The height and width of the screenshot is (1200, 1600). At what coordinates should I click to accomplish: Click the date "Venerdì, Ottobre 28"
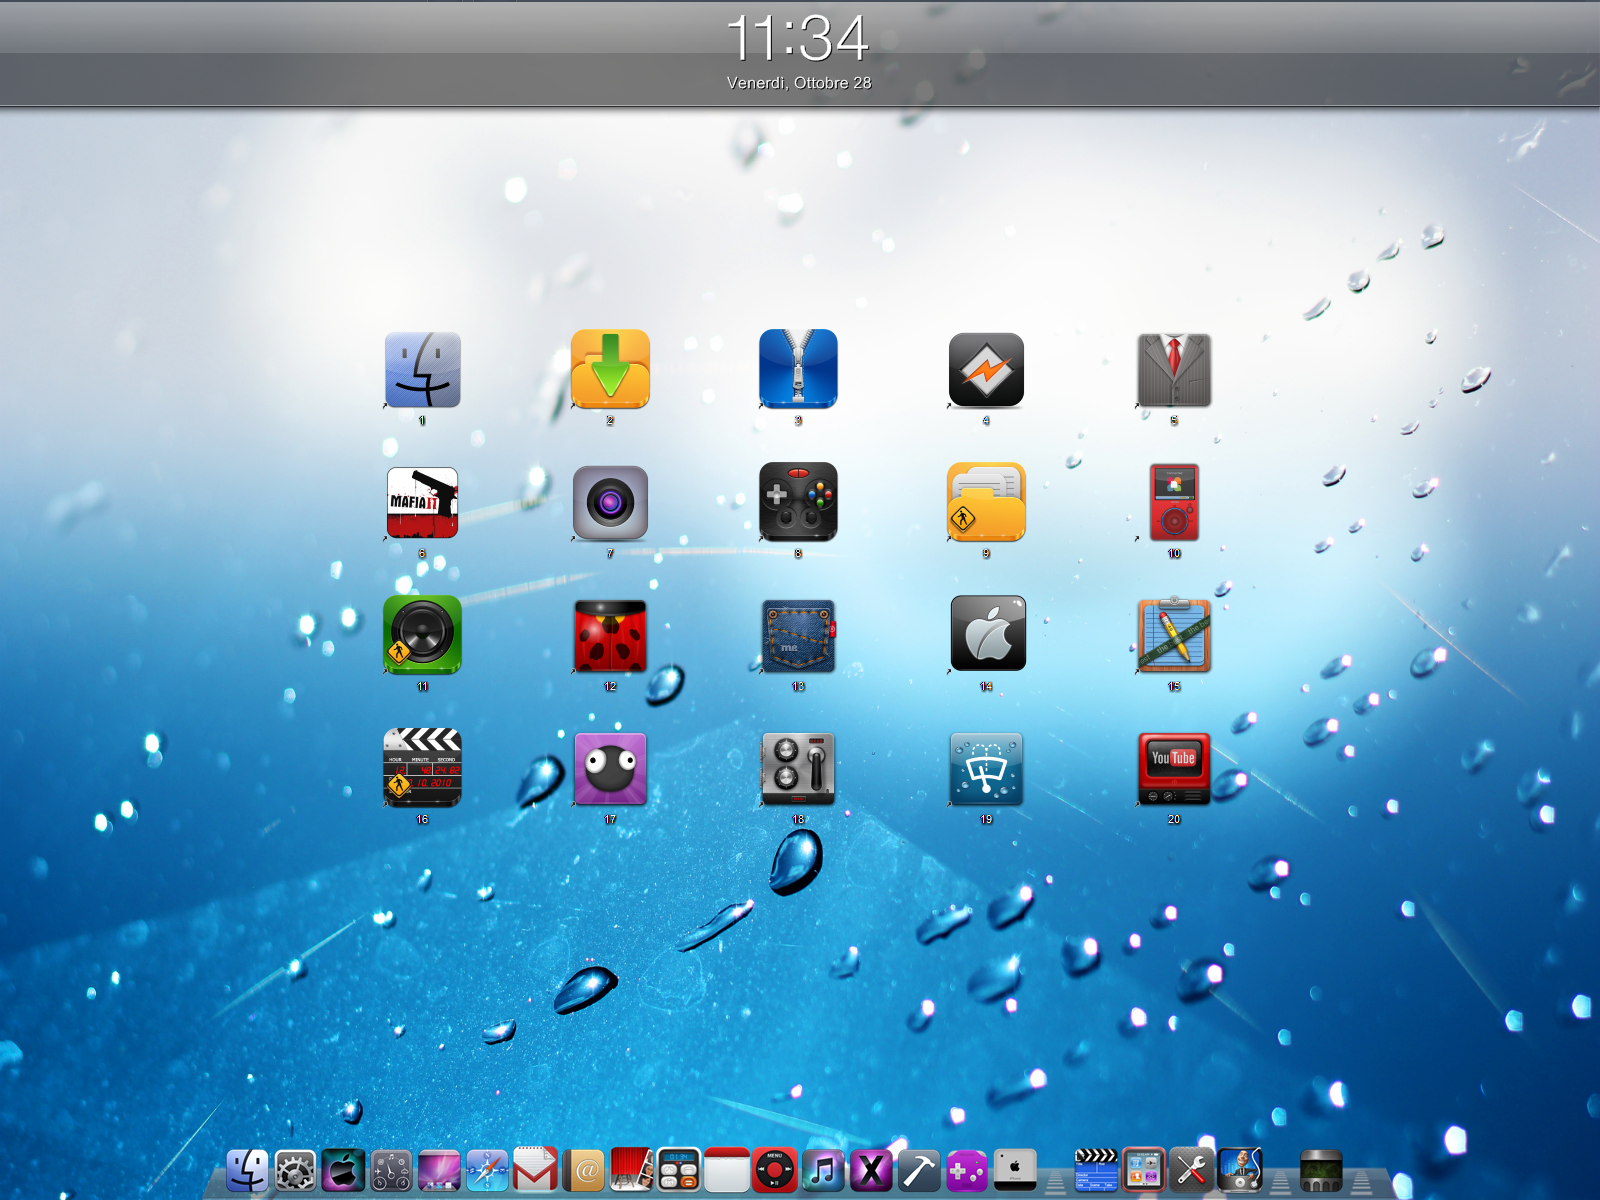(x=799, y=83)
